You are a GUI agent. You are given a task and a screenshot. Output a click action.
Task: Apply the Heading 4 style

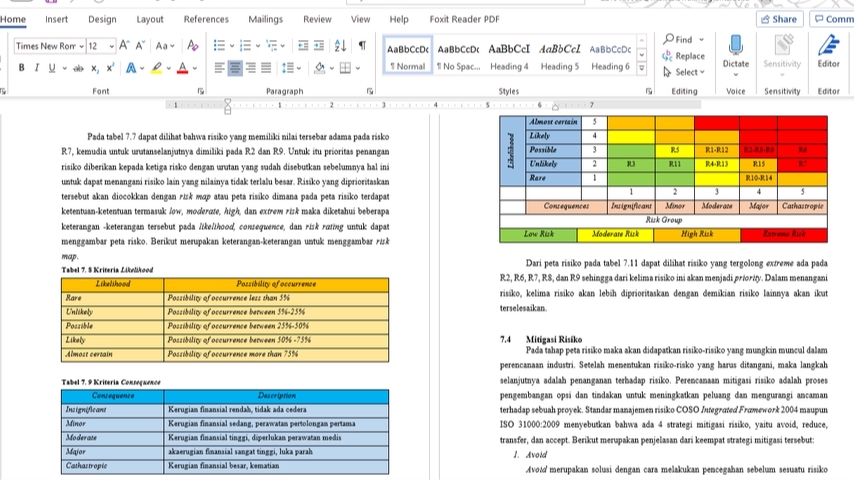pos(509,56)
